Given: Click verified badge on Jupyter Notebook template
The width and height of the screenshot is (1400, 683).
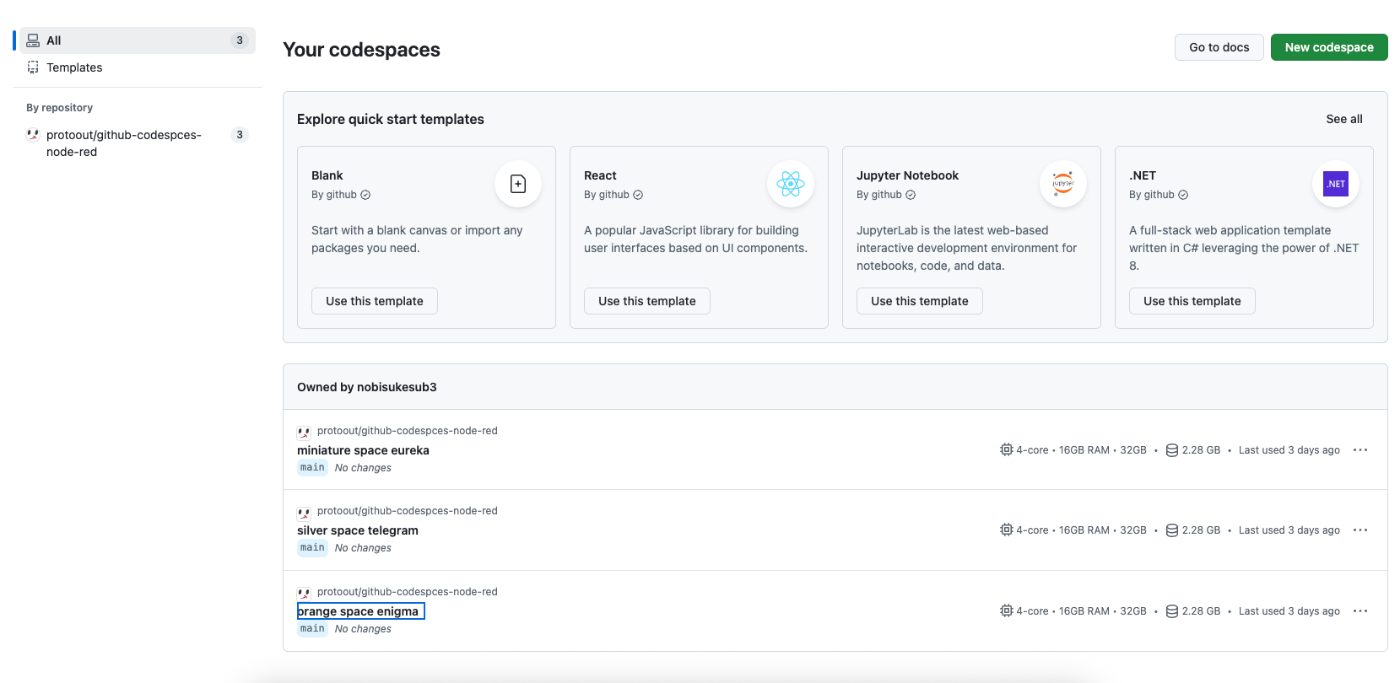Looking at the screenshot, I should pos(911,195).
